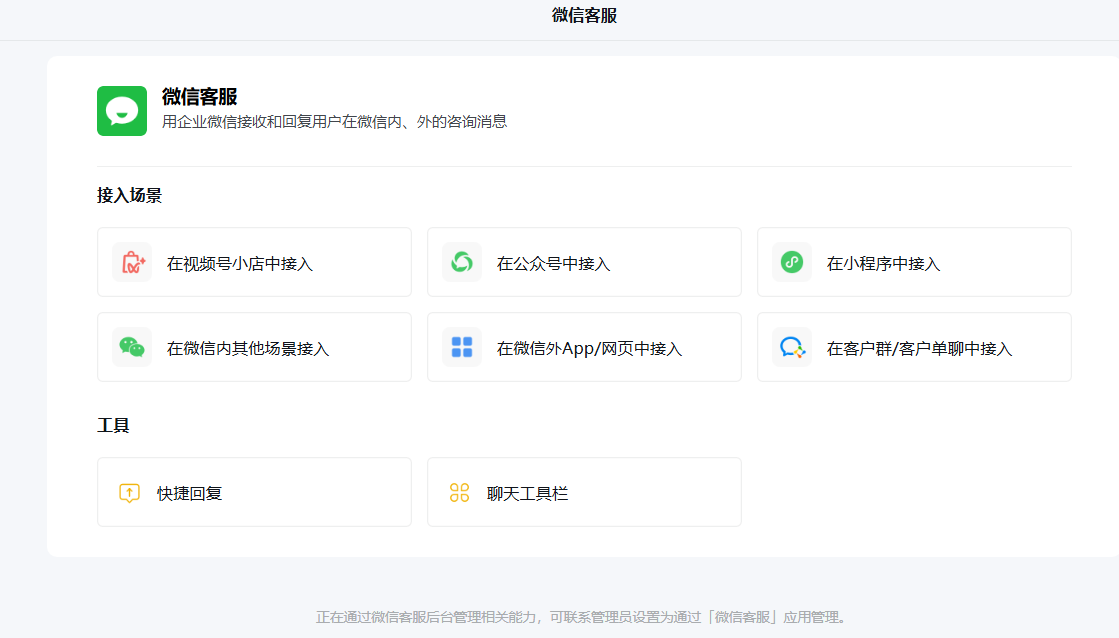Screen dimensions: 1119x638
Task: Open 在微信内其他场景接入 card
Action: 255,347
